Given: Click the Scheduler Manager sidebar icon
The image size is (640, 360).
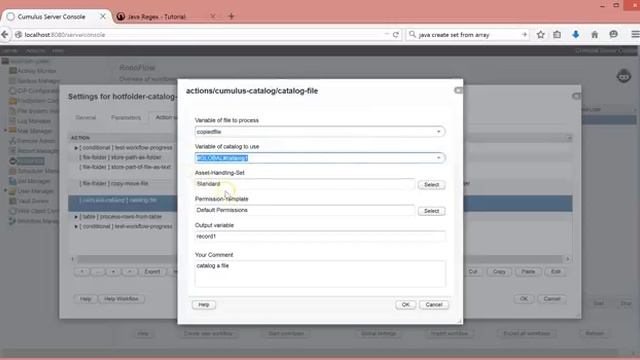Looking at the screenshot, I should (x=13, y=171).
